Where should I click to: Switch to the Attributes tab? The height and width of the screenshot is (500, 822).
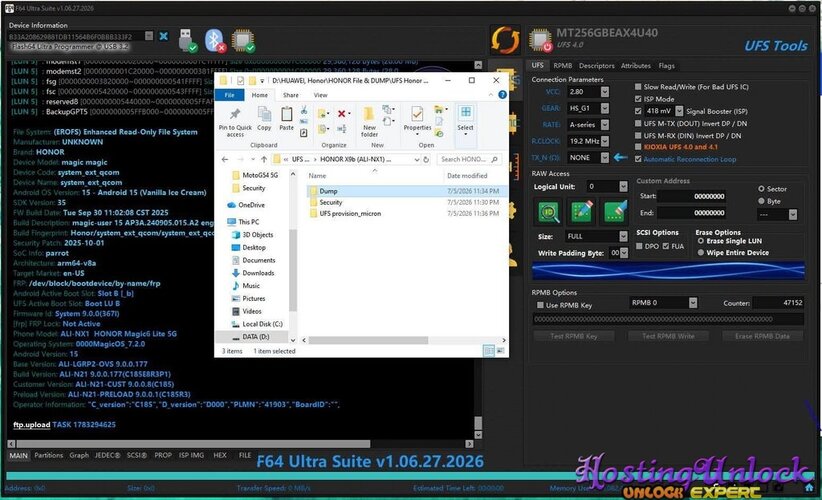635,66
